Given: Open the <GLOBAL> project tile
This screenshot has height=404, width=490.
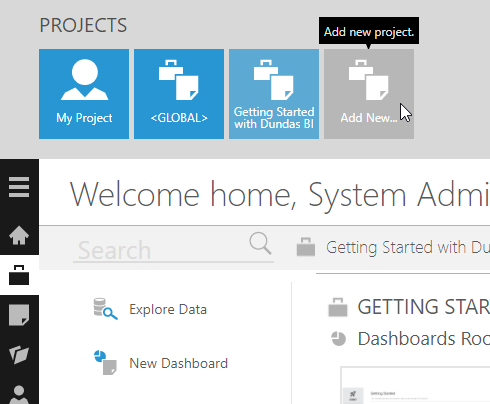Looking at the screenshot, I should [x=179, y=94].
